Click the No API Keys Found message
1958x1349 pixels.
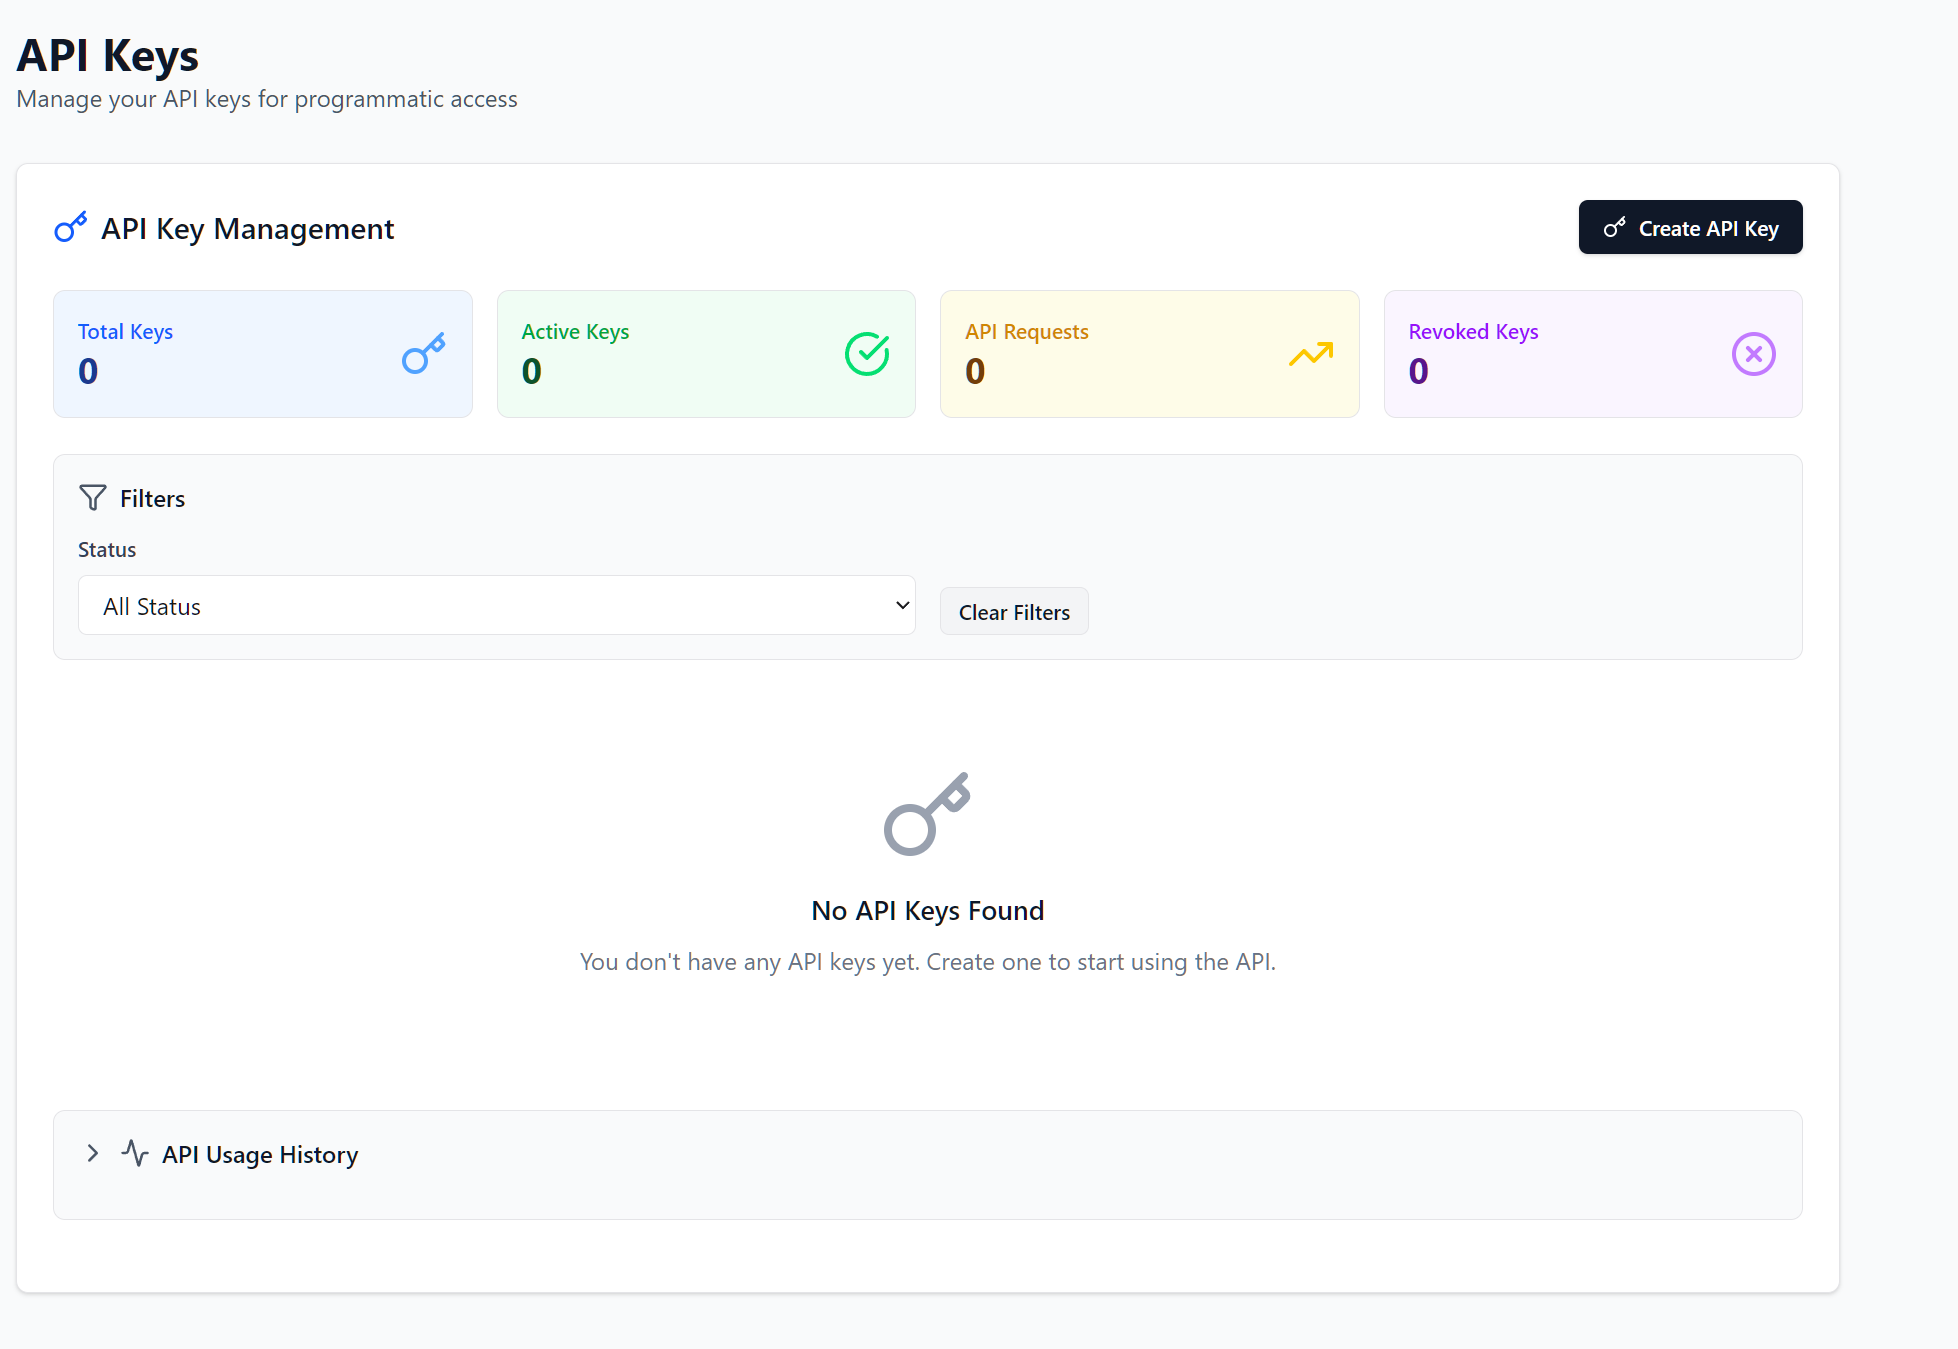coord(927,910)
